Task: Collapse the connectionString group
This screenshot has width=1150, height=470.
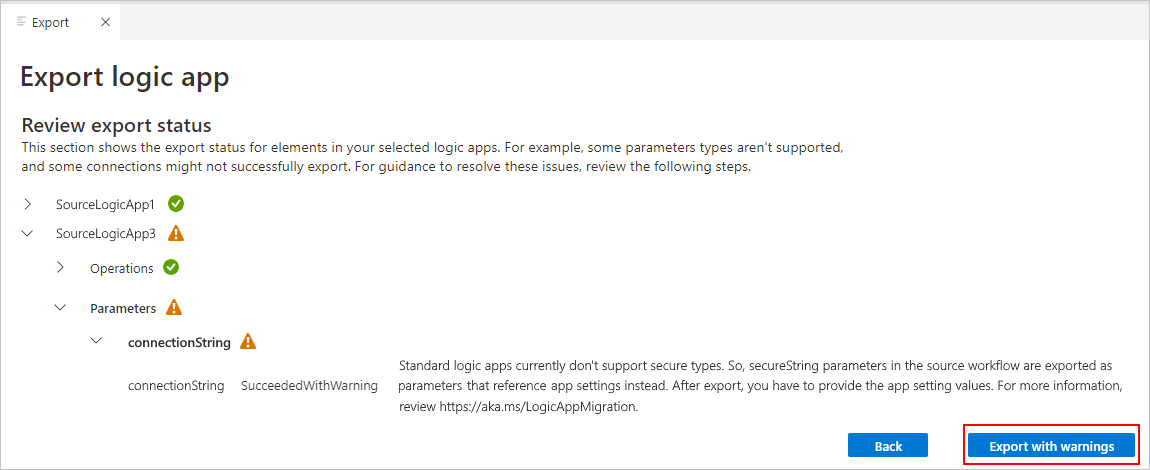Action: (x=95, y=342)
